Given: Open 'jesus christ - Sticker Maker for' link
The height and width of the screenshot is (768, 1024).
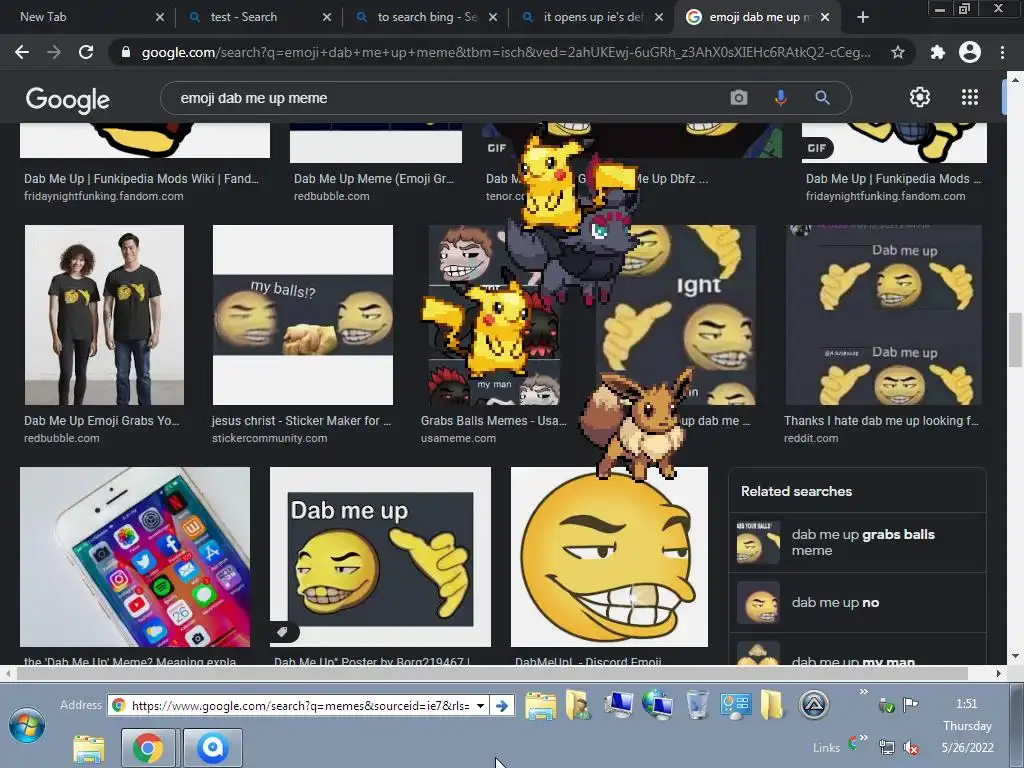Looking at the screenshot, I should (301, 421).
